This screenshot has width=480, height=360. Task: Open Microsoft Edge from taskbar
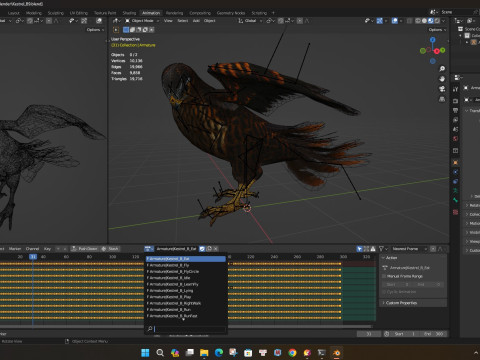click(219, 353)
